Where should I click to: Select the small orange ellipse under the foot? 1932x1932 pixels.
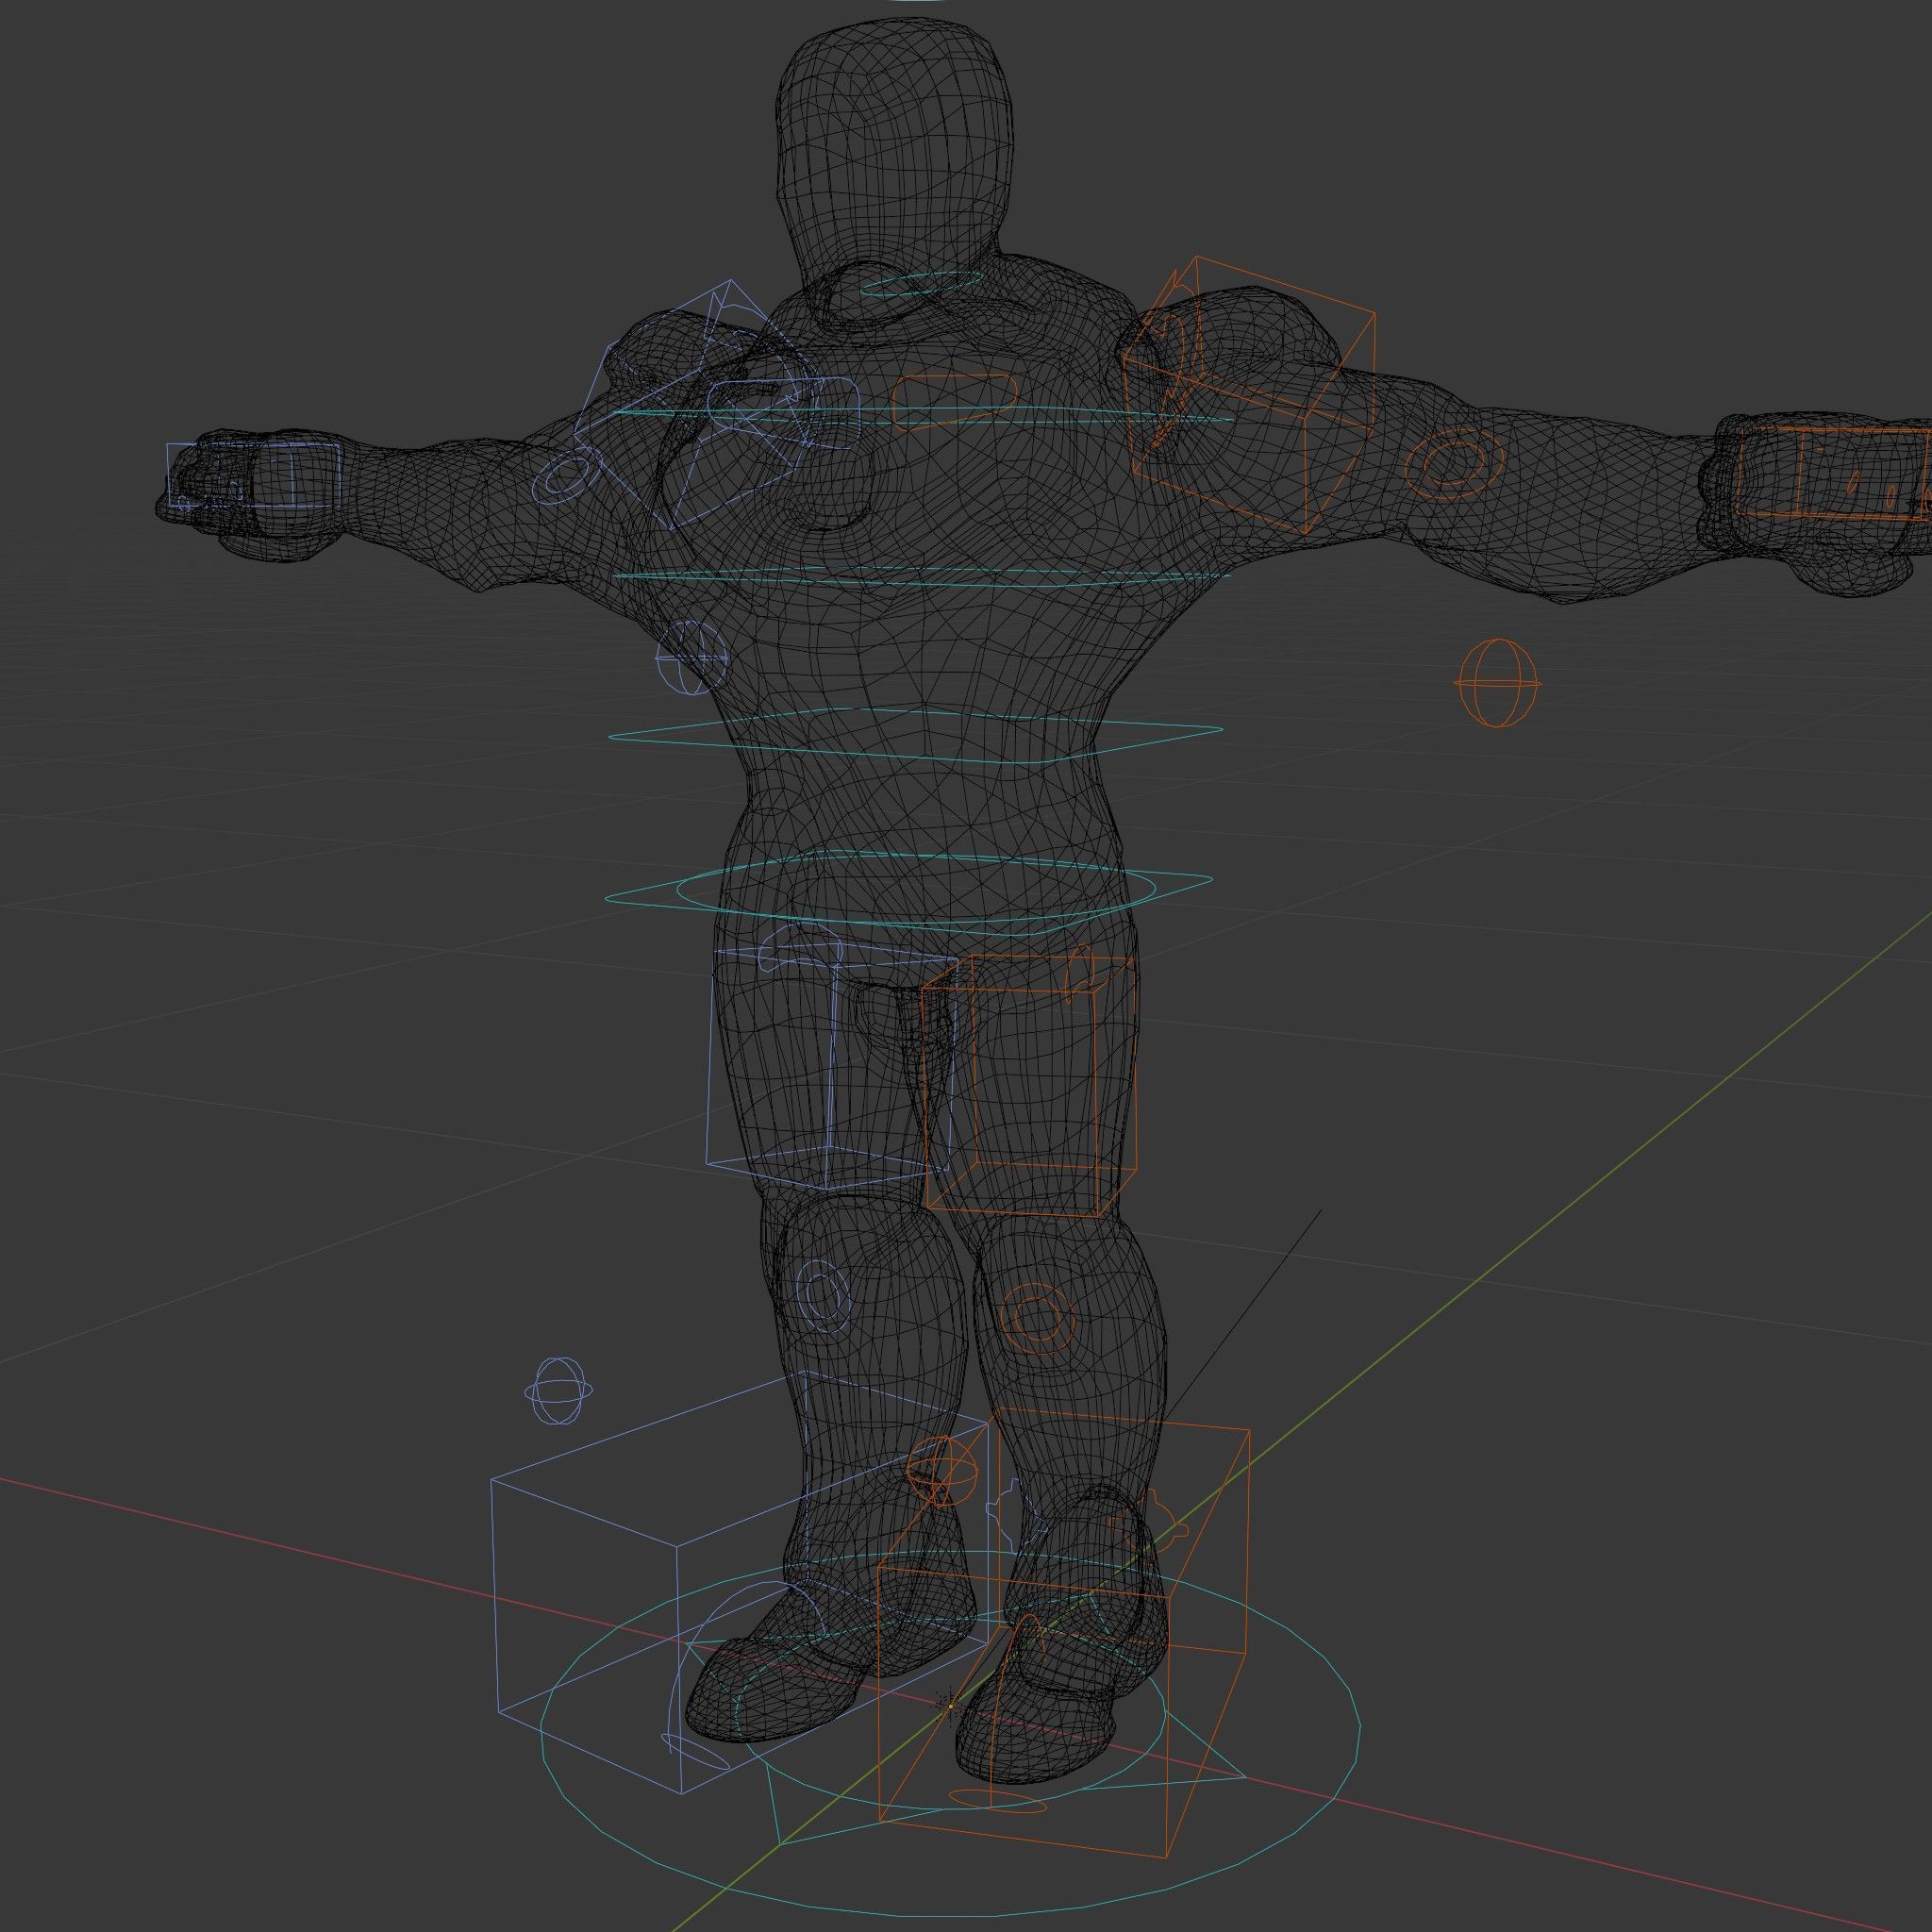pos(997,1799)
